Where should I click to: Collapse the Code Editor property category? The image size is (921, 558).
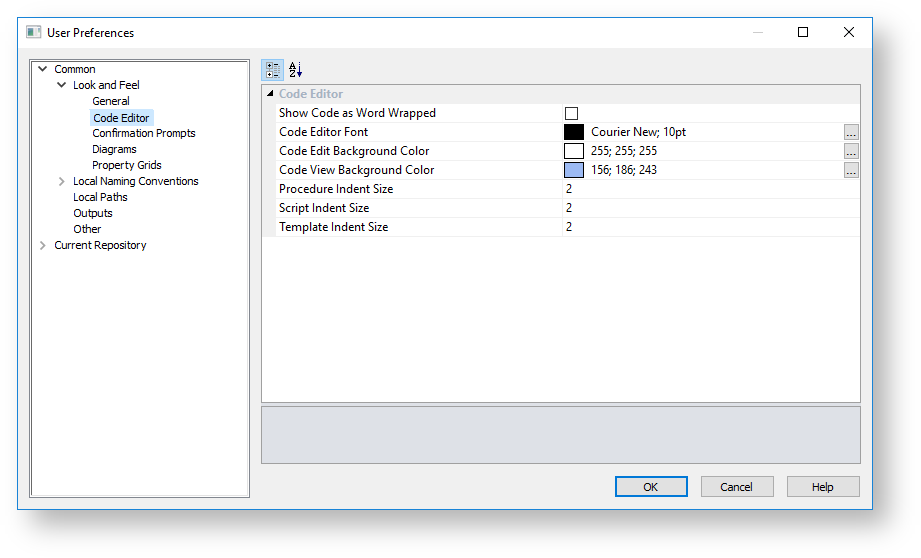tap(270, 94)
